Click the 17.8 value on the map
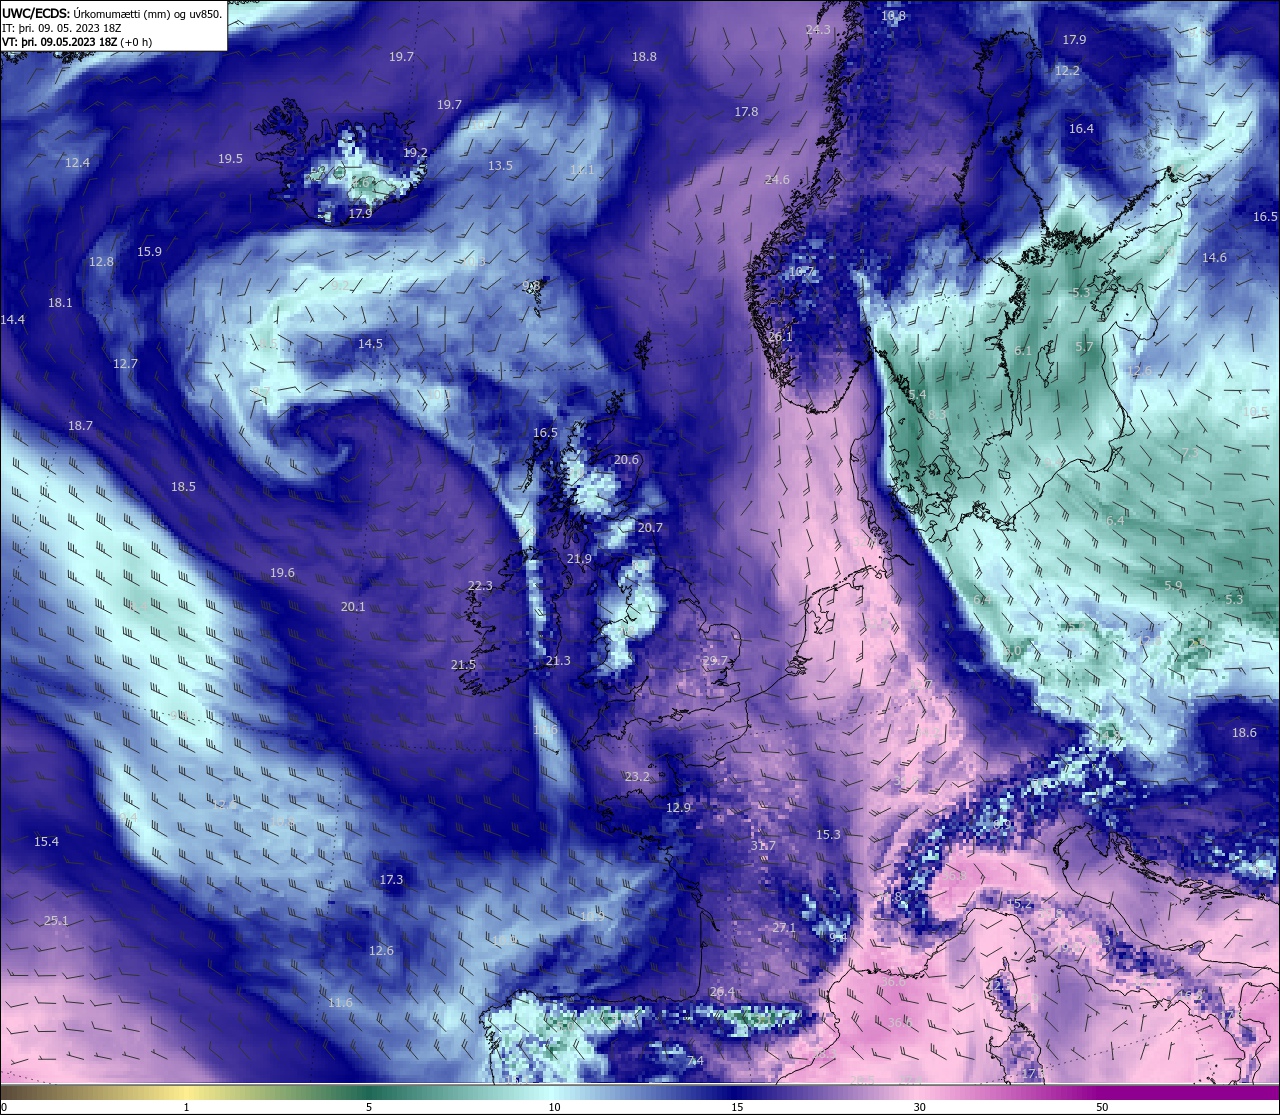The image size is (1280, 1115). point(746,112)
